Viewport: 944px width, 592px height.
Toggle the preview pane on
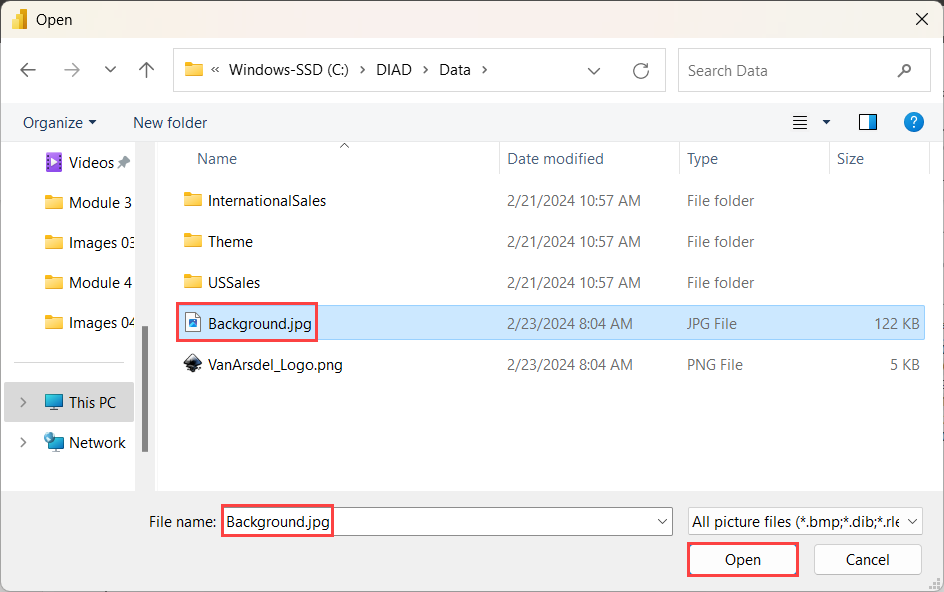867,122
